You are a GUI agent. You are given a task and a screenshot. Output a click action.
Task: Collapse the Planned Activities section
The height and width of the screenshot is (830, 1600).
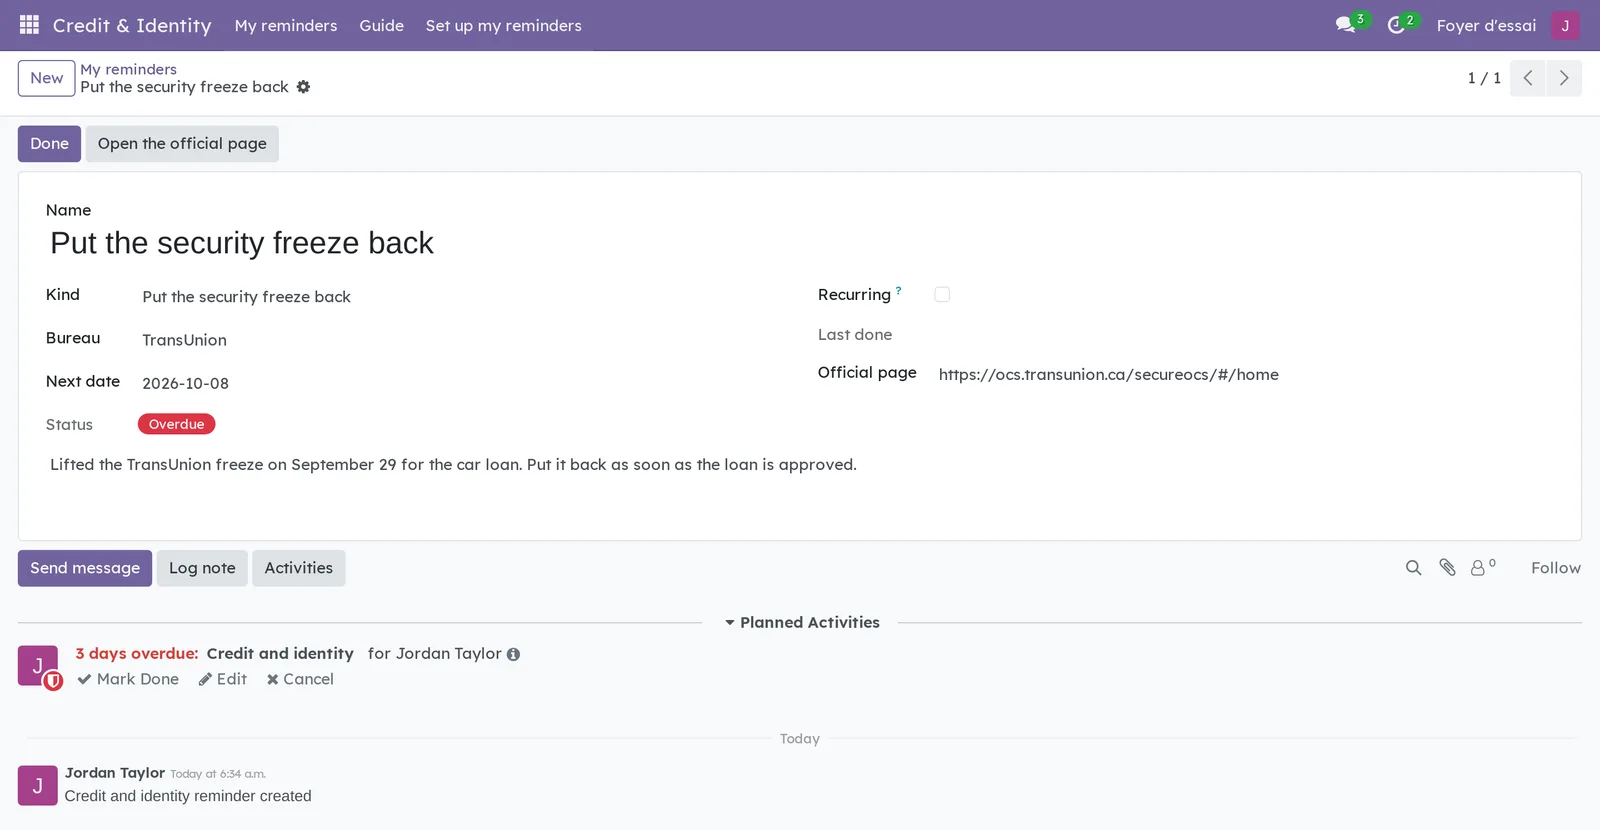pos(802,622)
